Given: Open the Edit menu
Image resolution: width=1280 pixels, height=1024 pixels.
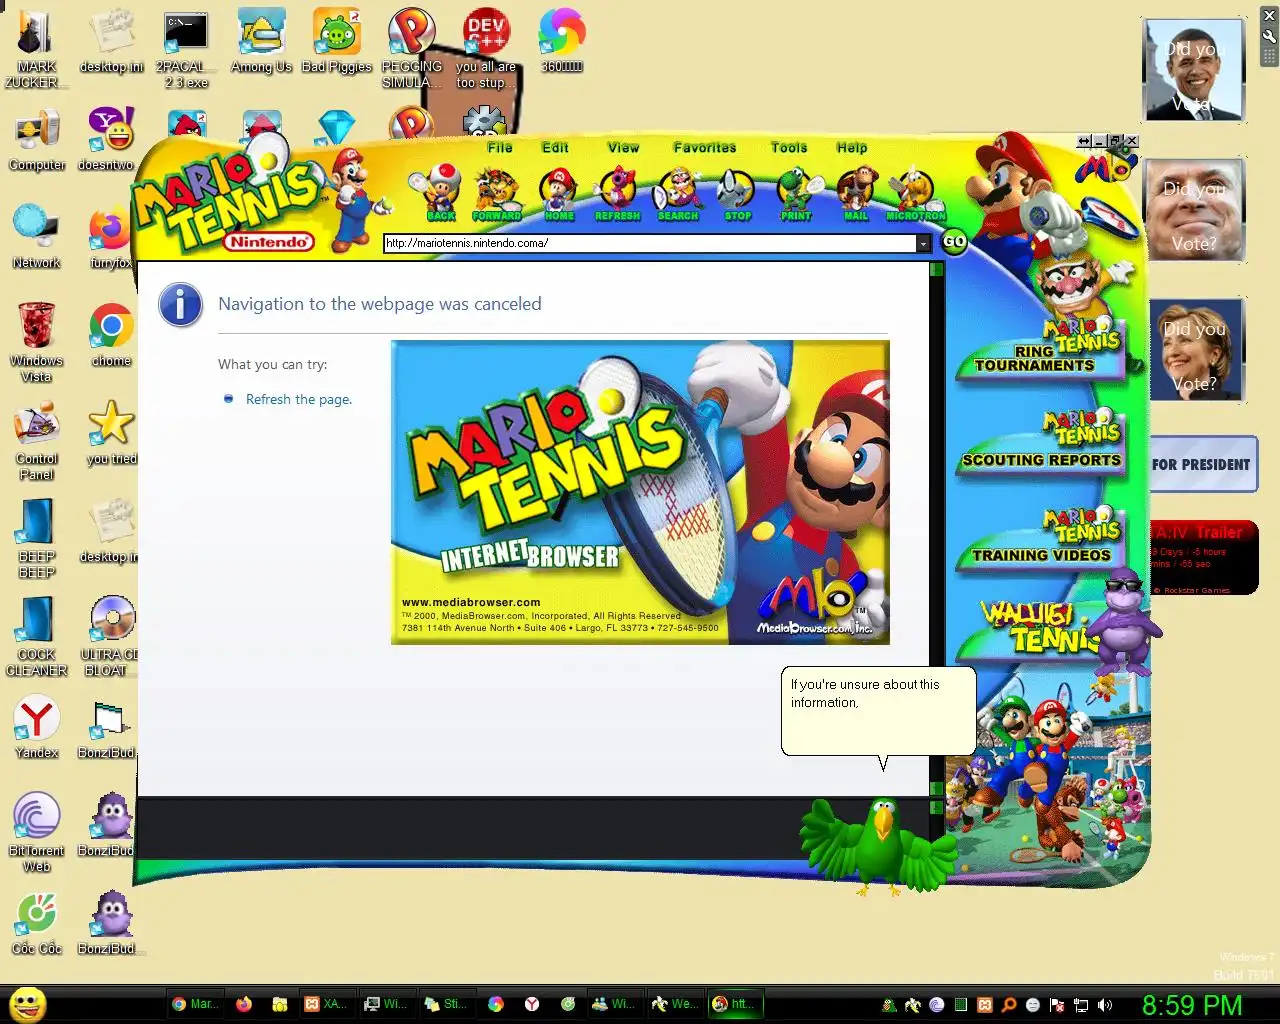Looking at the screenshot, I should pos(555,147).
